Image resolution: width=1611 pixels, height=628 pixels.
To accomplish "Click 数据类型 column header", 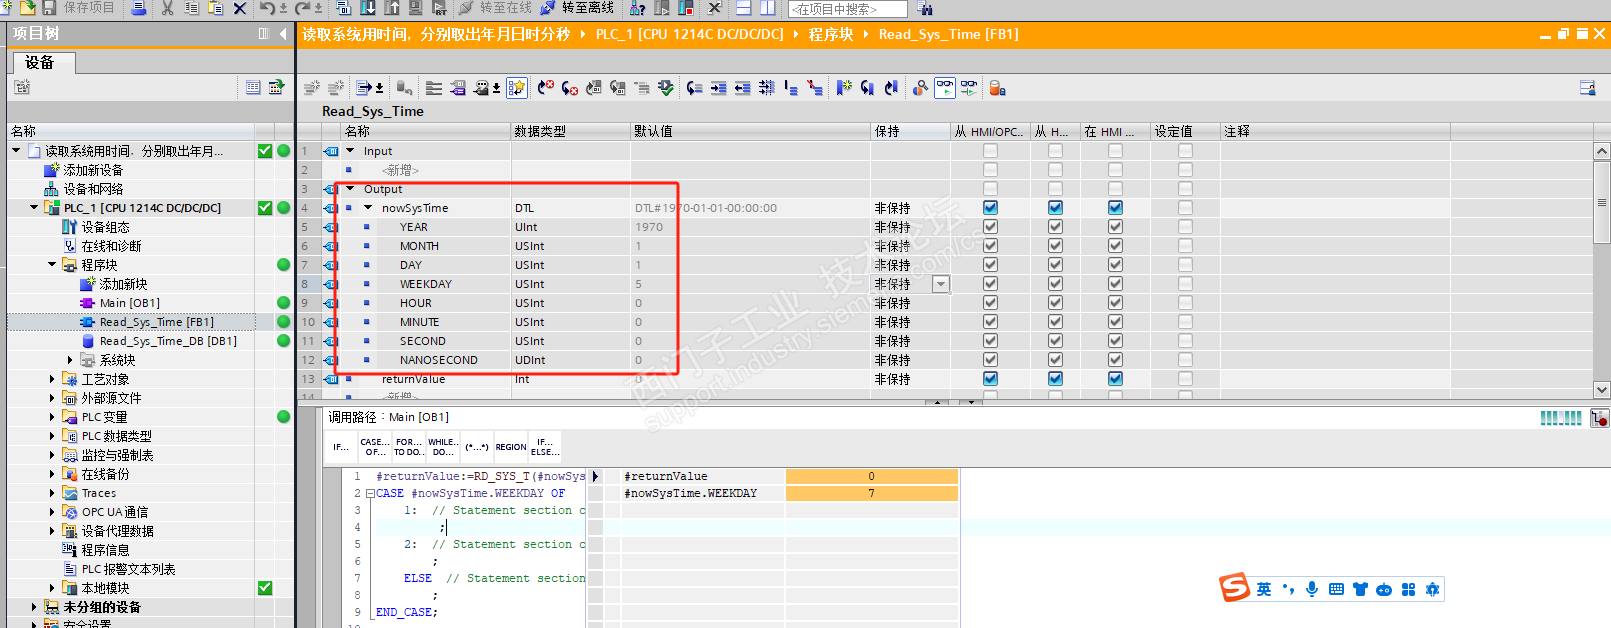I will point(570,131).
